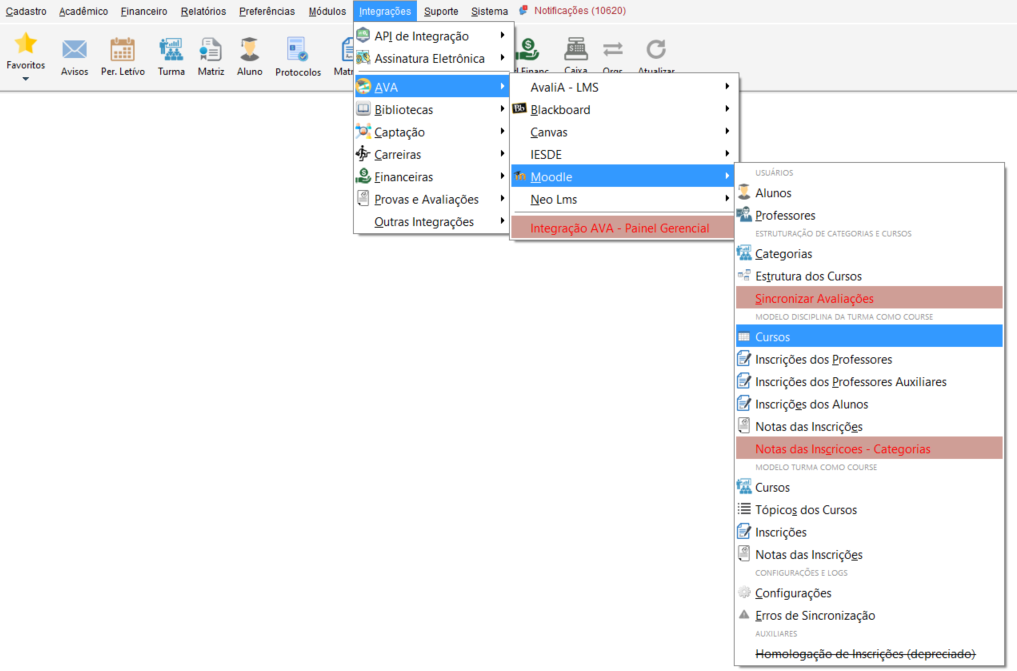Select the highlighted Moodle menu item
The height and width of the screenshot is (671, 1017).
point(623,176)
